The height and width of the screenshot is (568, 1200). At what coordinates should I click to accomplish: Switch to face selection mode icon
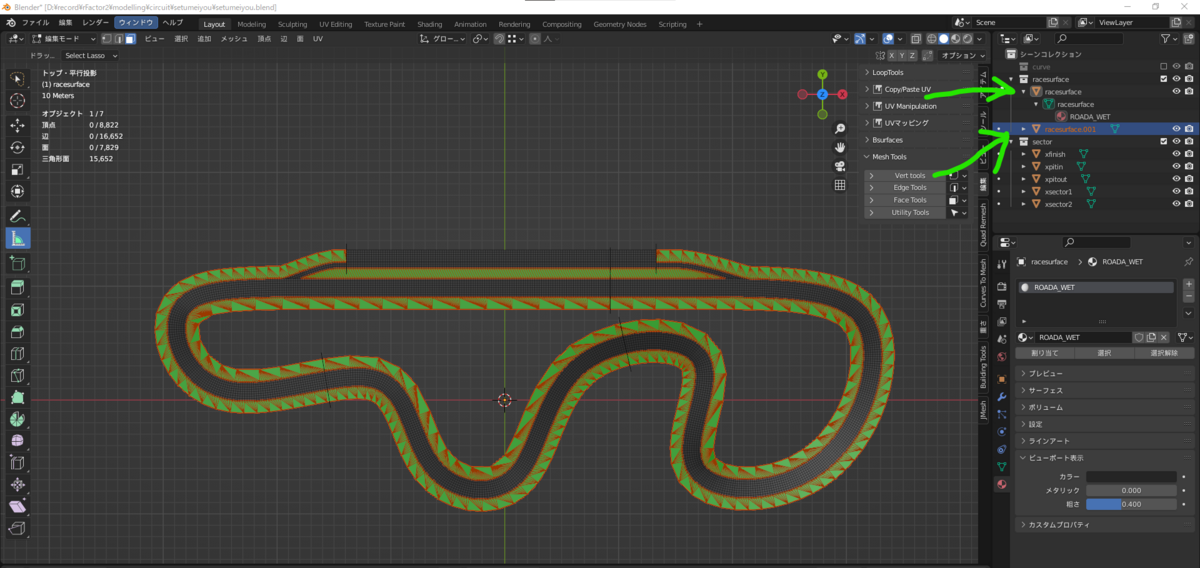point(130,39)
